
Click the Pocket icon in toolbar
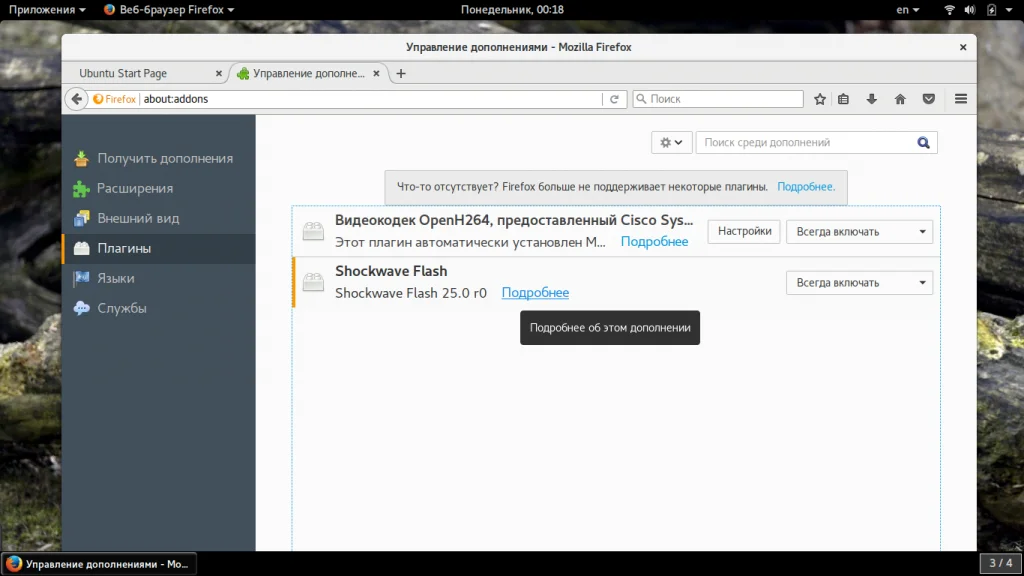click(x=929, y=99)
